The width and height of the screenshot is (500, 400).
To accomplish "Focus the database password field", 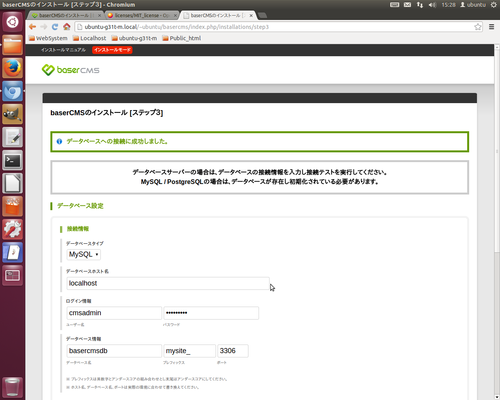I will pyautogui.click(x=211, y=313).
